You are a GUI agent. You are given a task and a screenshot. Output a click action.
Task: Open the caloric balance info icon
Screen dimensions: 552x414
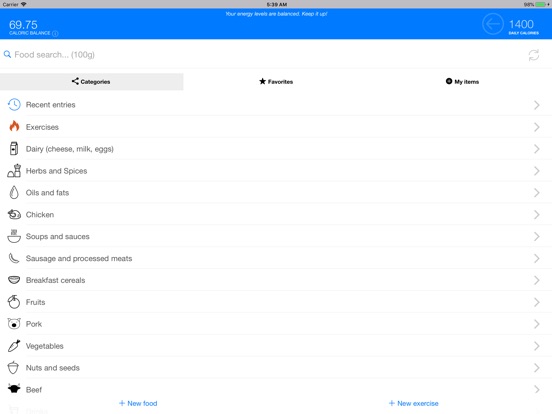click(x=55, y=33)
